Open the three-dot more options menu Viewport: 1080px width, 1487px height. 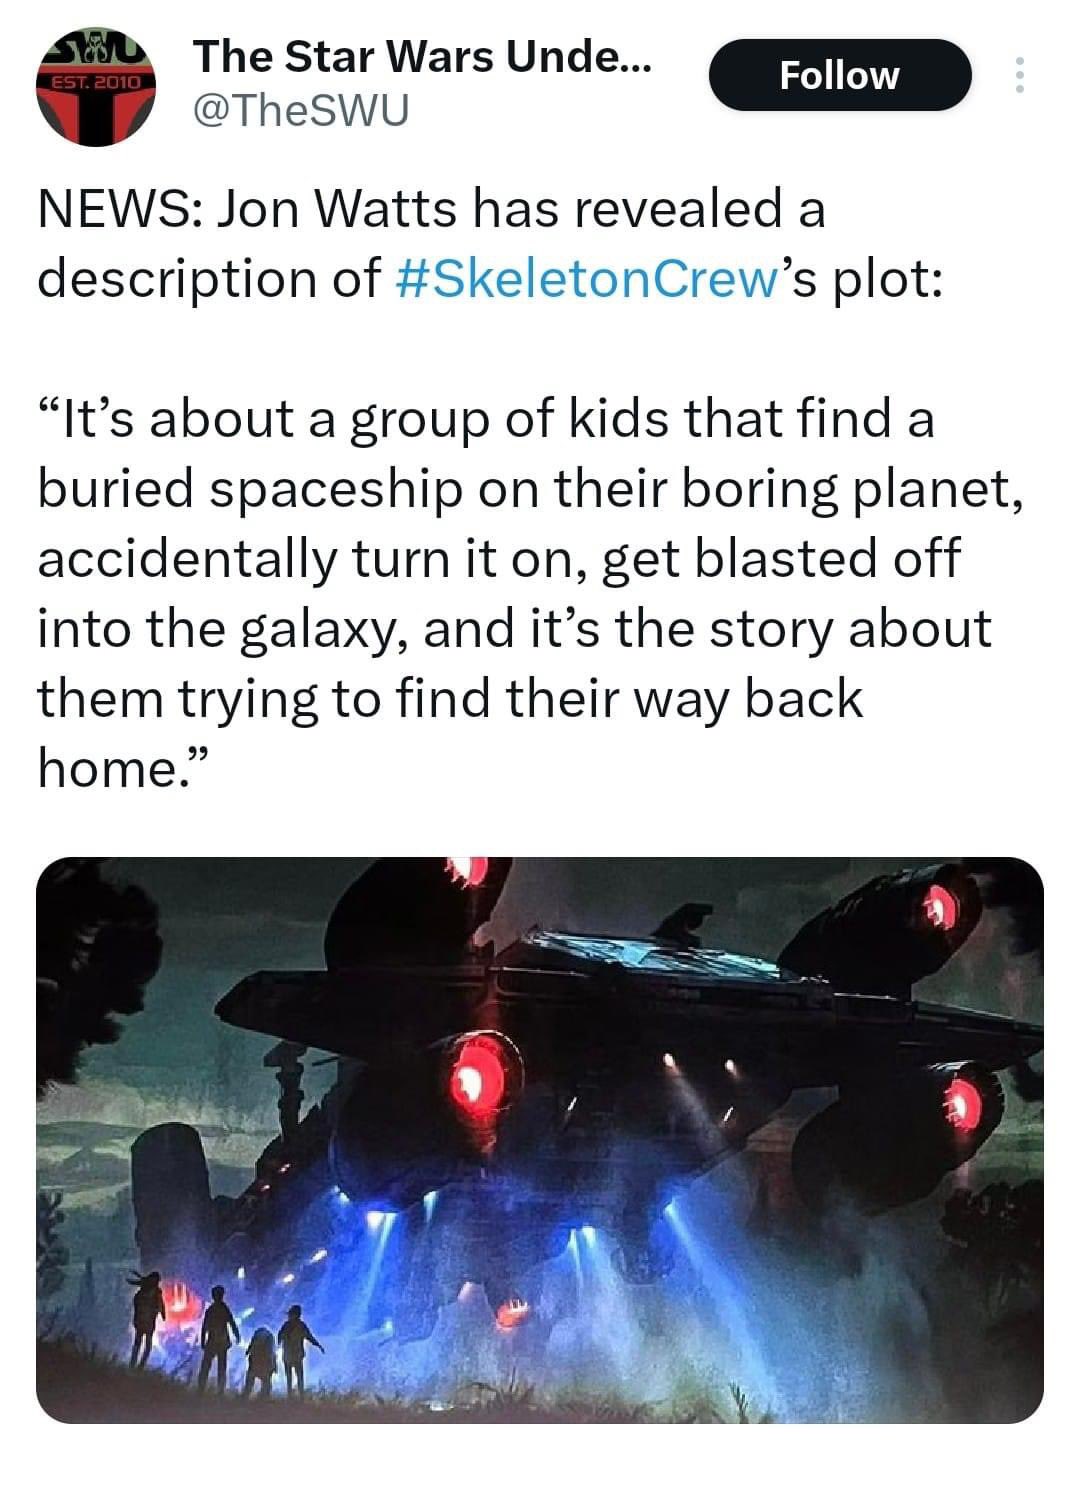[x=1019, y=75]
